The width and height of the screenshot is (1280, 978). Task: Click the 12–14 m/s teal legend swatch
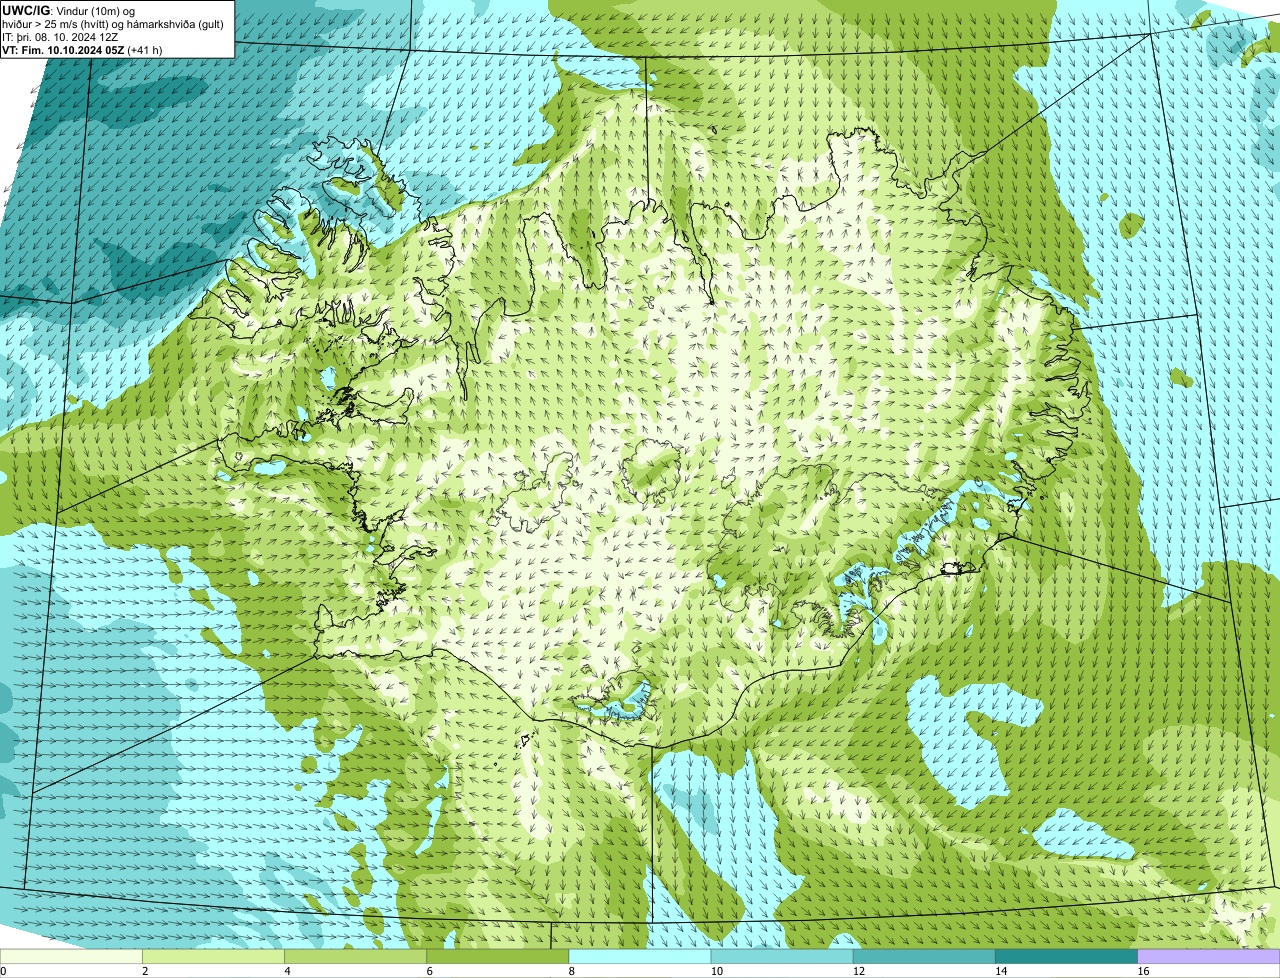[924, 957]
